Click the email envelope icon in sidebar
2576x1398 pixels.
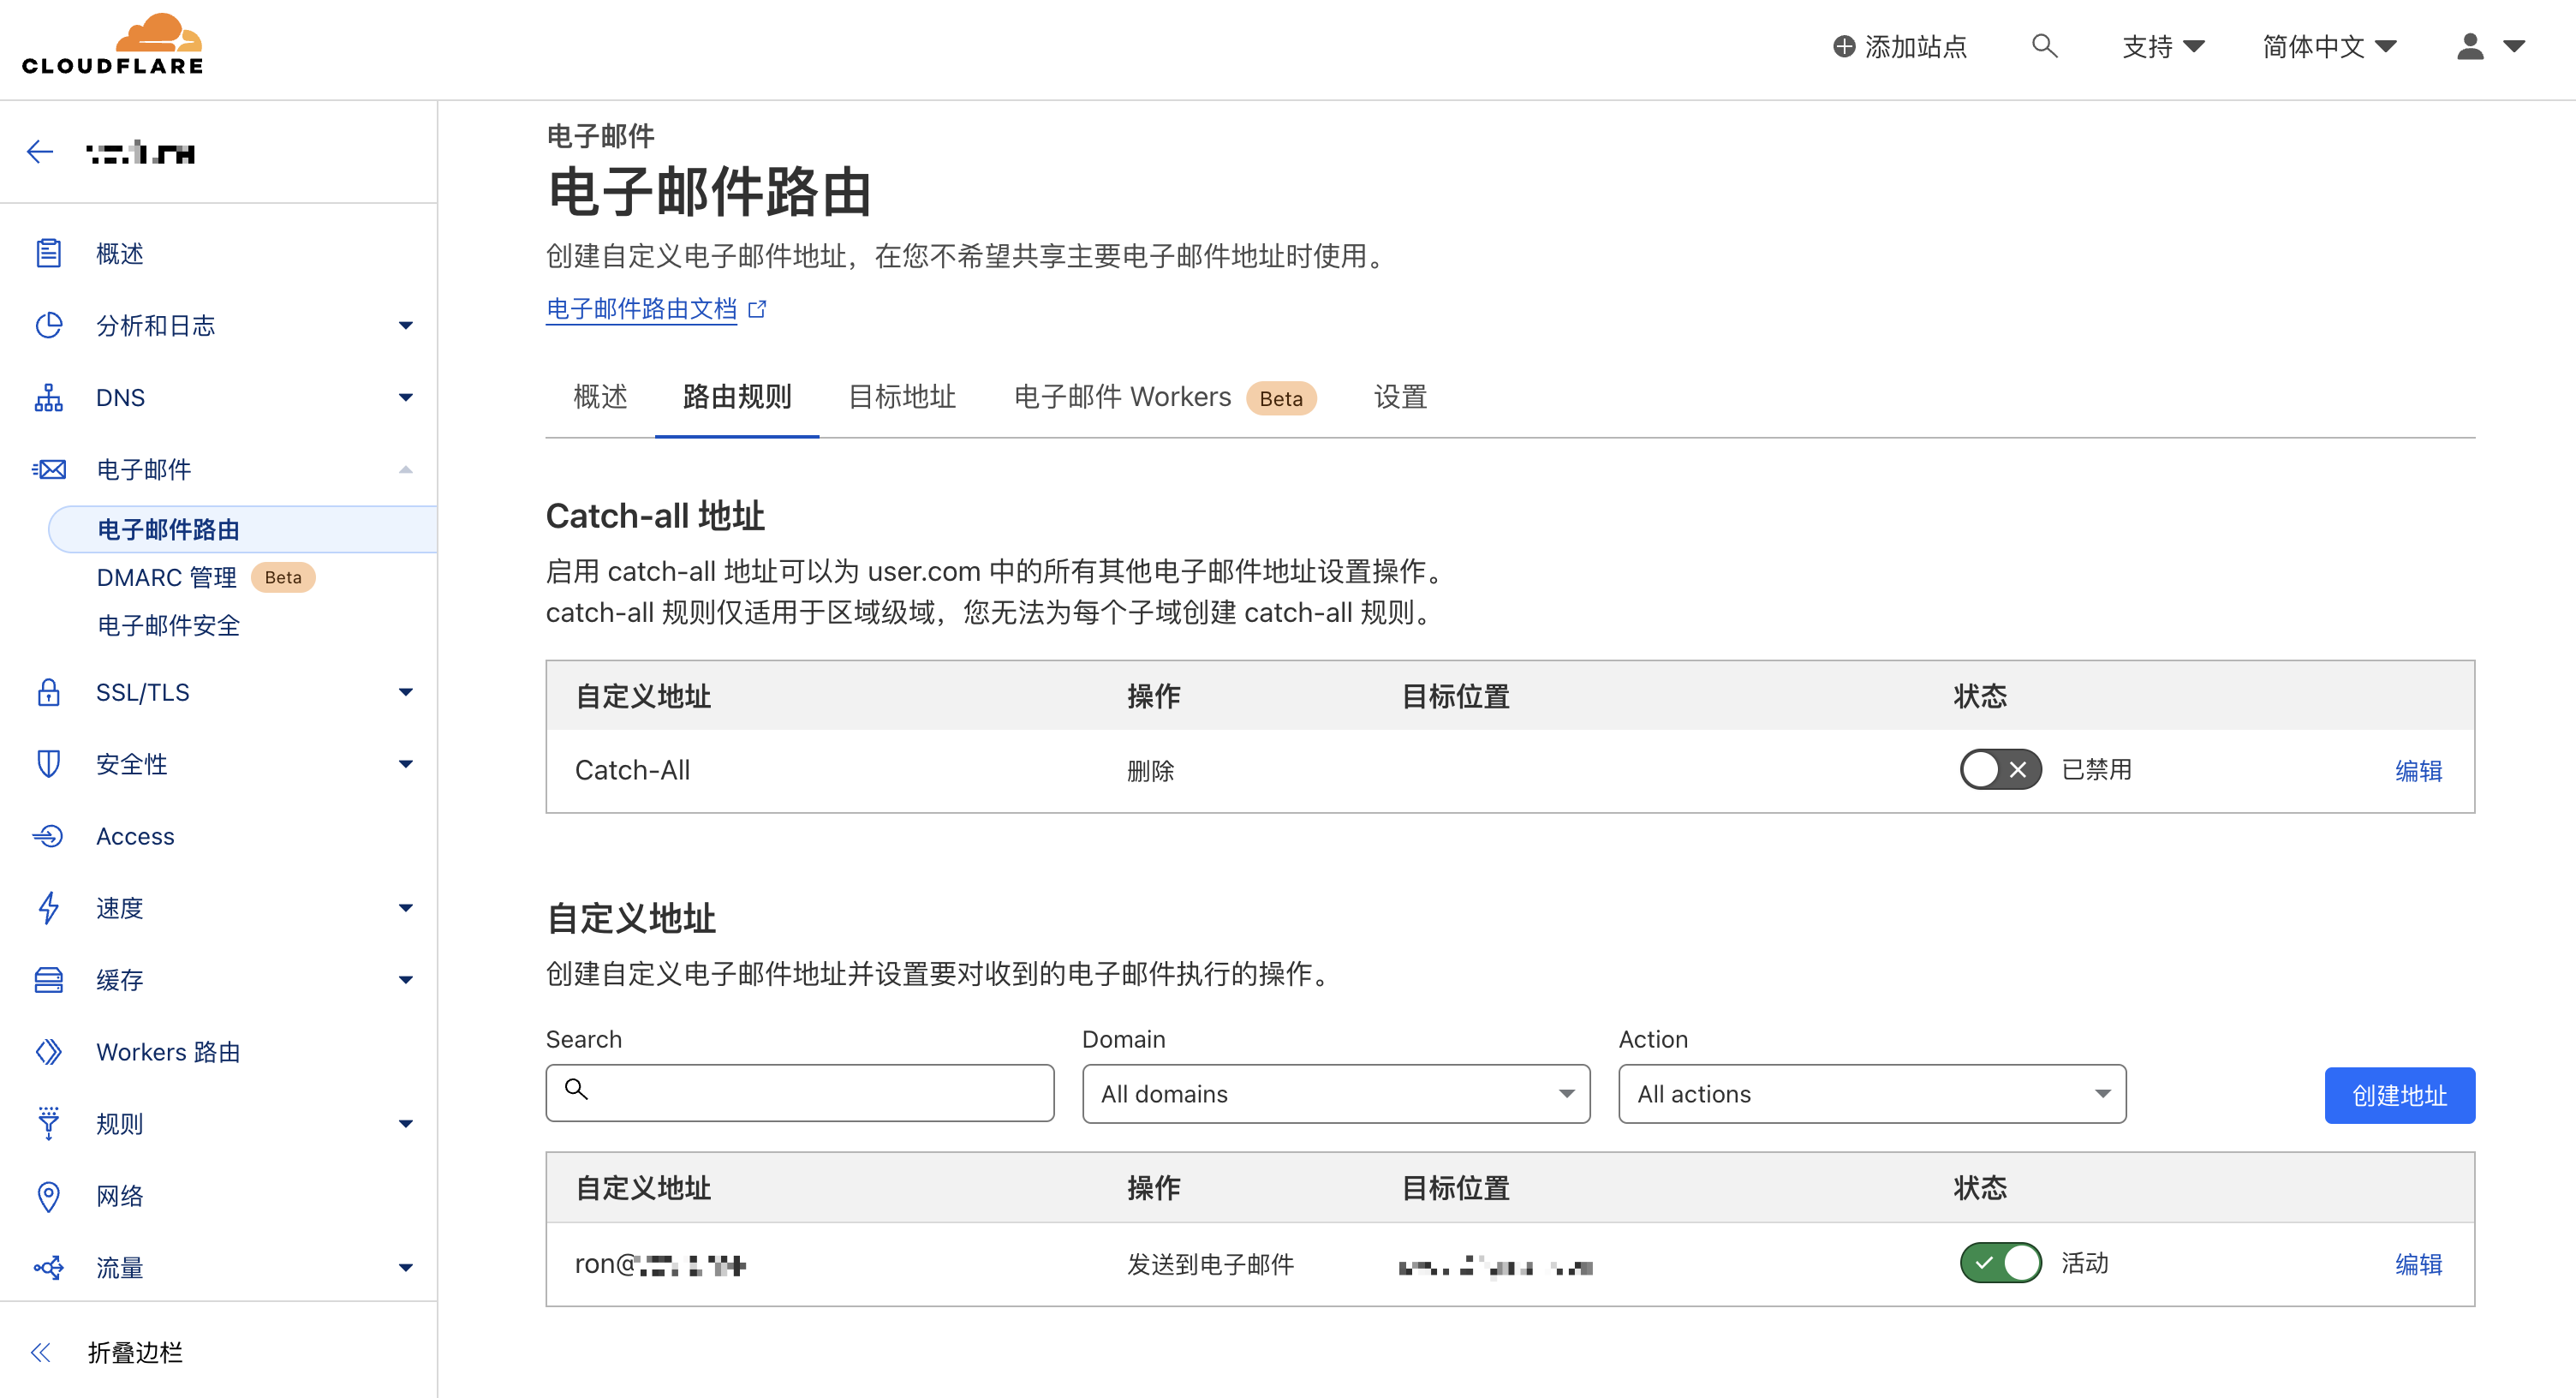[48, 469]
